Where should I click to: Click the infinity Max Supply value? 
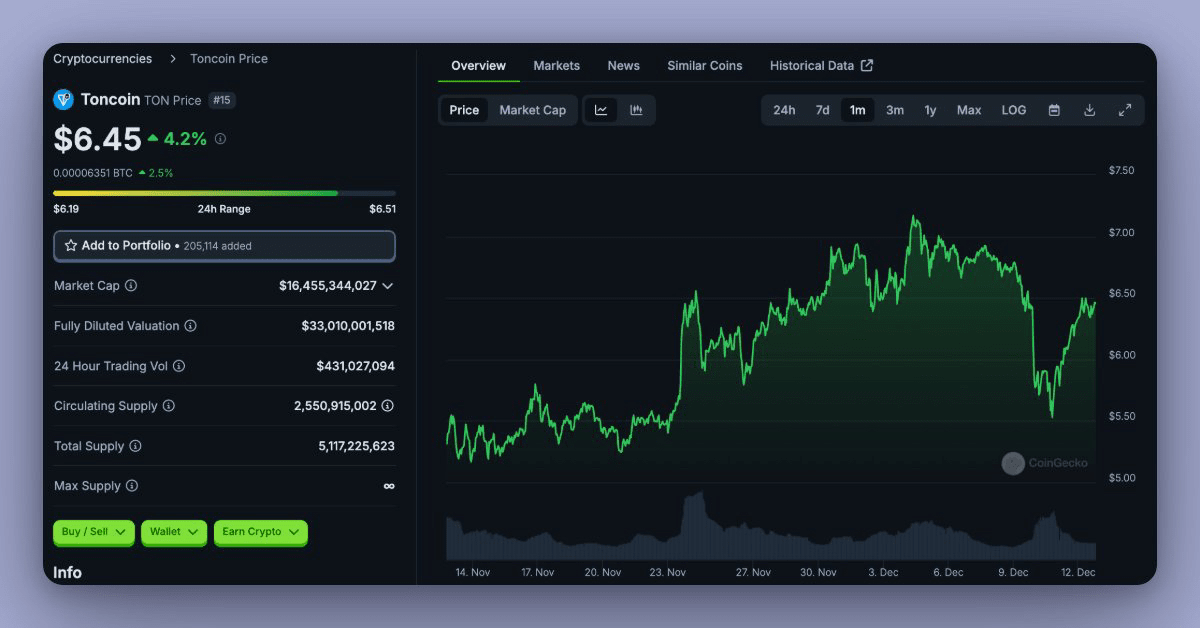pyautogui.click(x=389, y=486)
